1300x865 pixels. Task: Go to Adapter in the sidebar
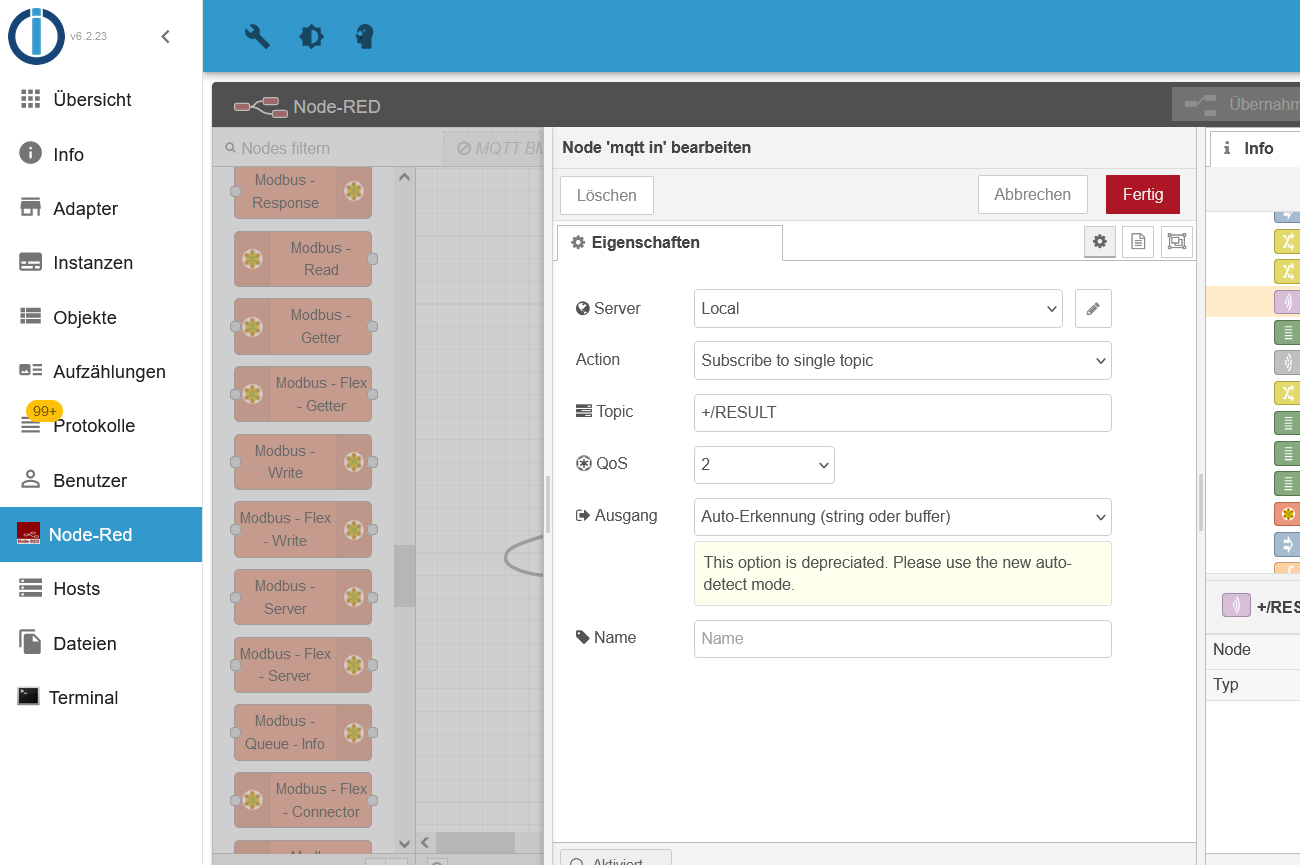(x=101, y=208)
